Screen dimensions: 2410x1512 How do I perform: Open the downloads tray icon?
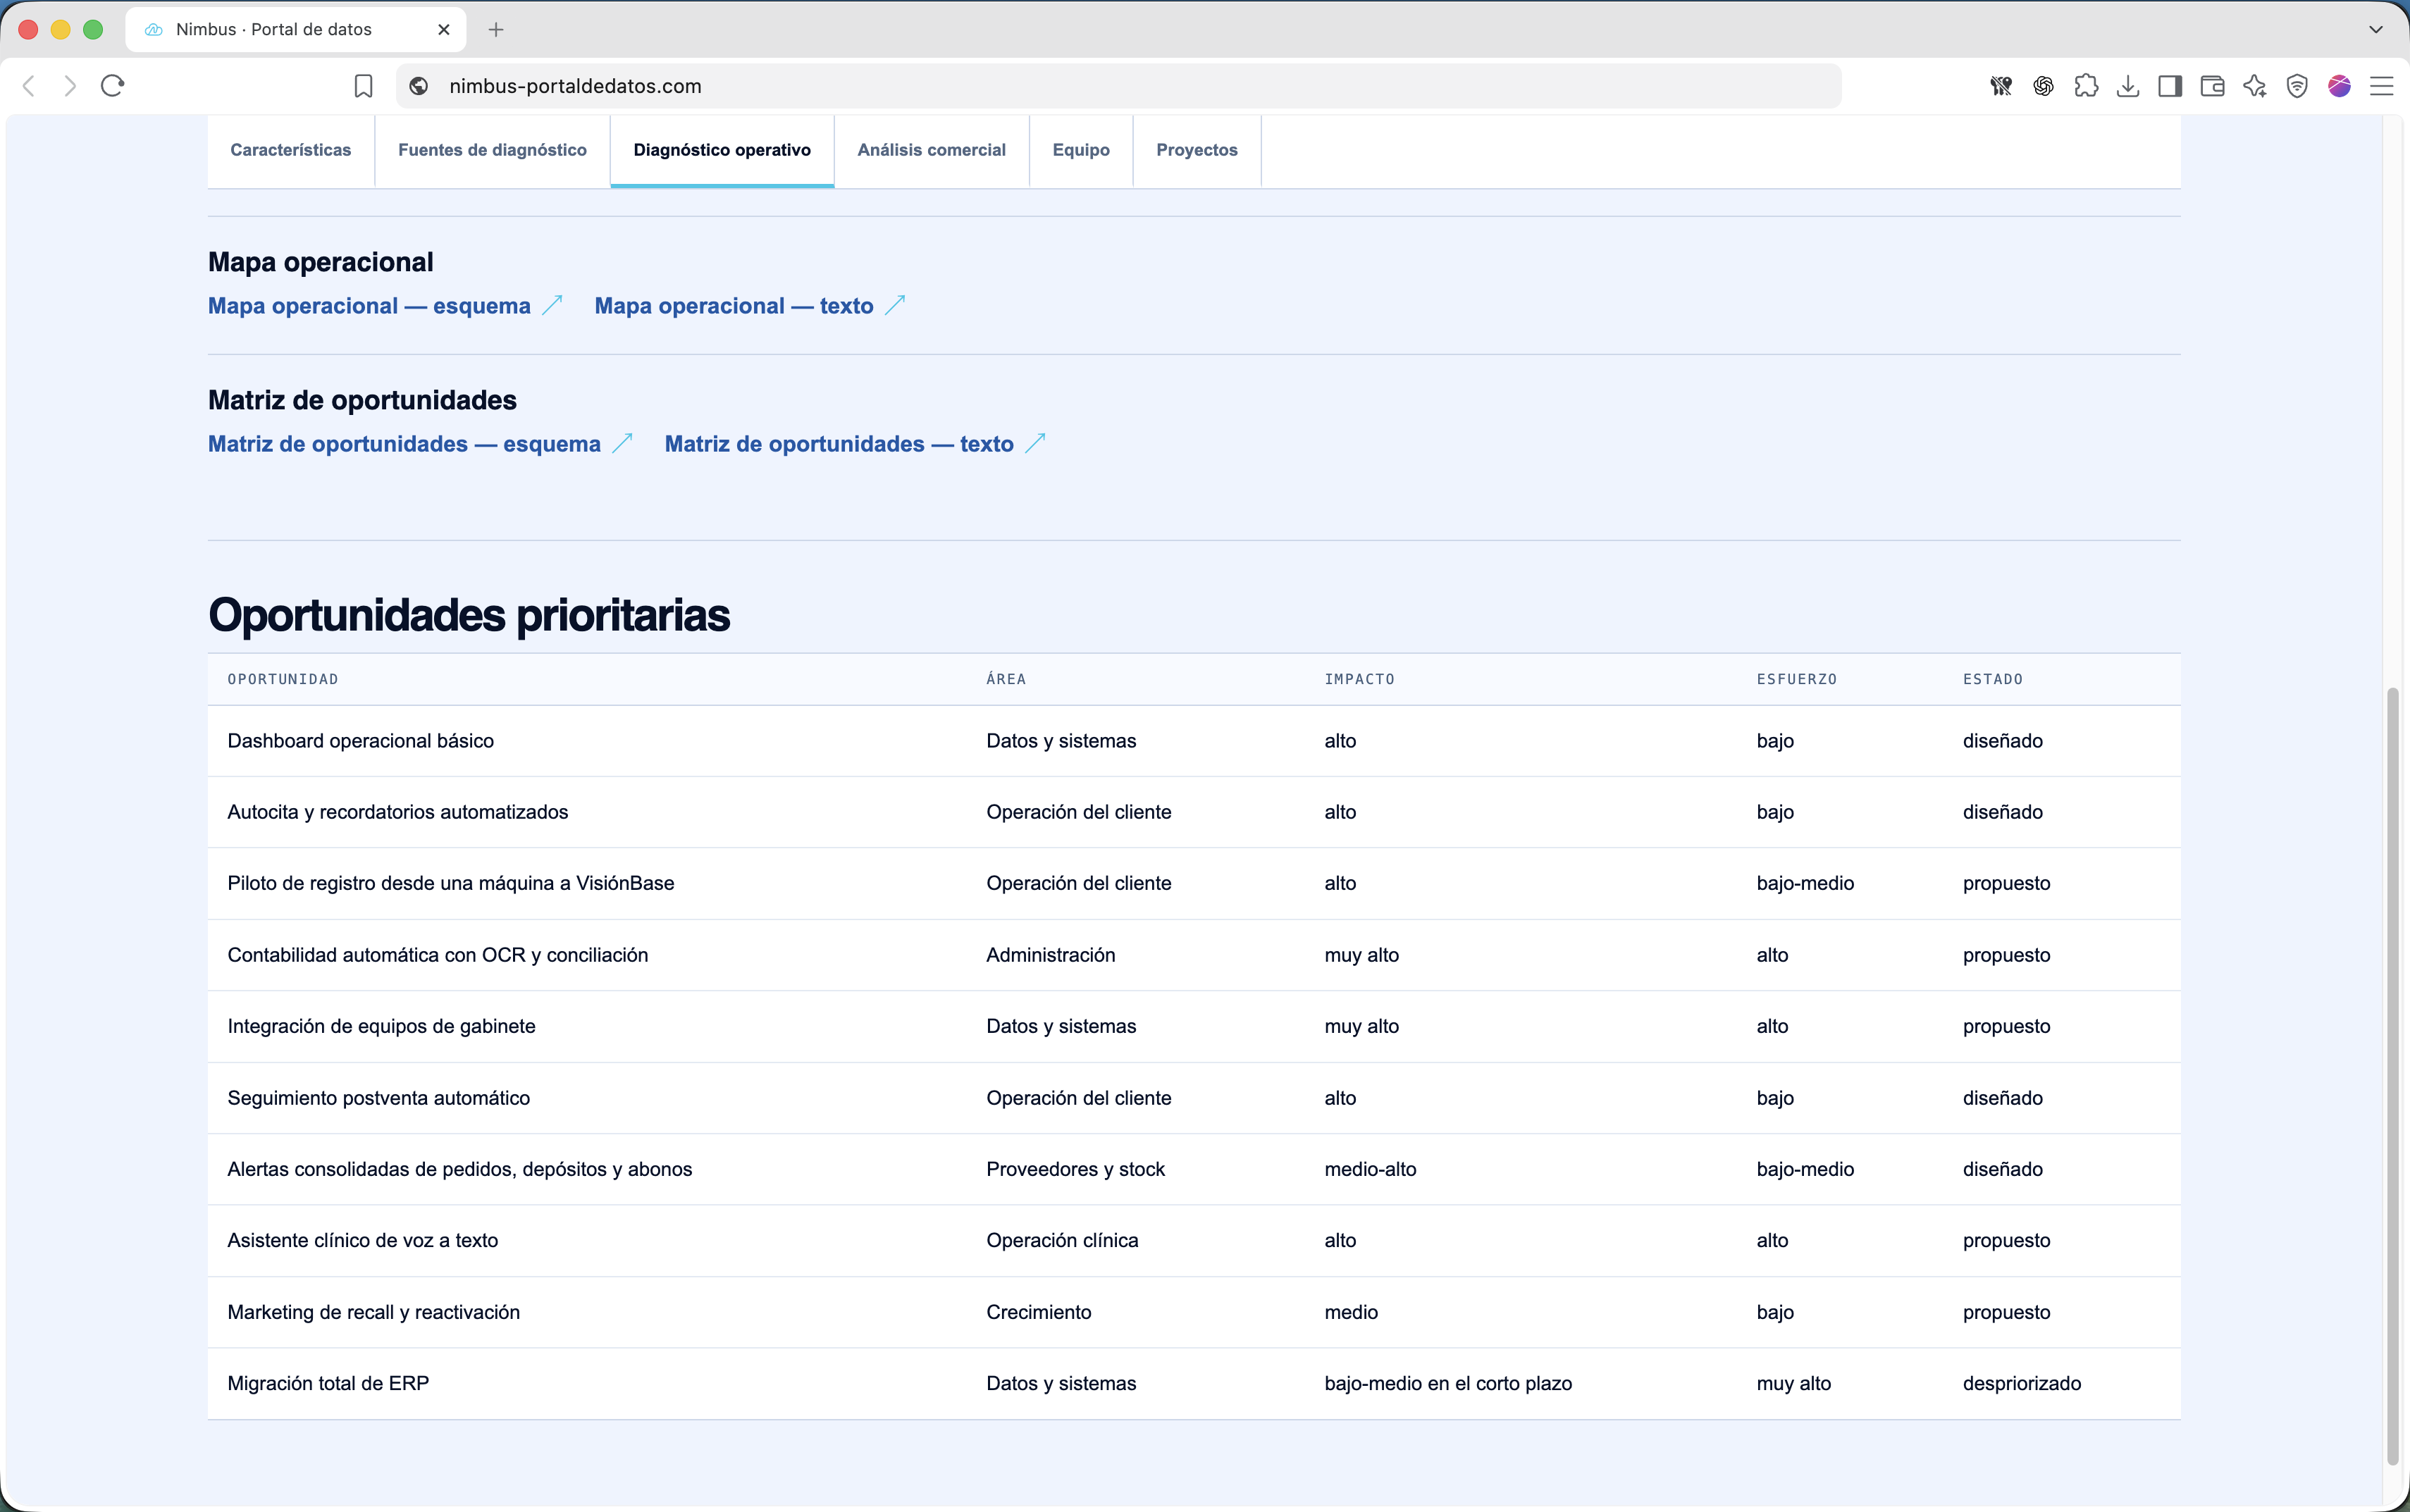2128,86
